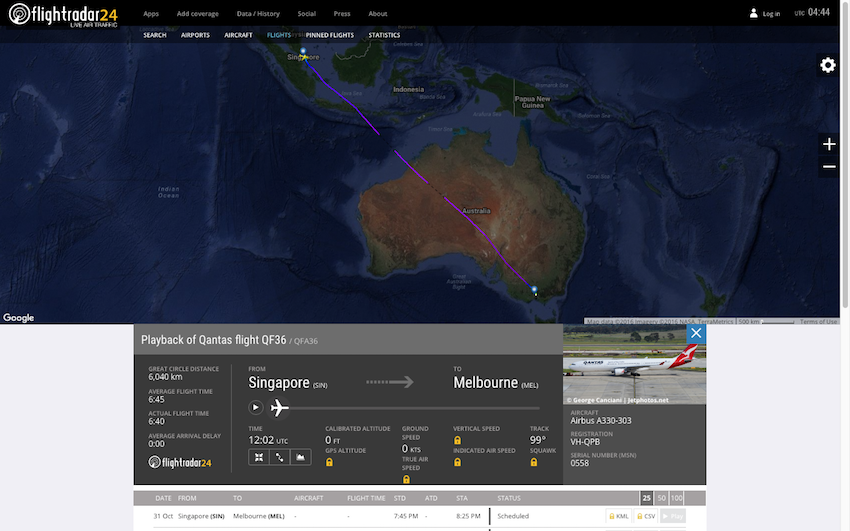Open the Social menu
This screenshot has height=531, width=850.
click(x=306, y=14)
